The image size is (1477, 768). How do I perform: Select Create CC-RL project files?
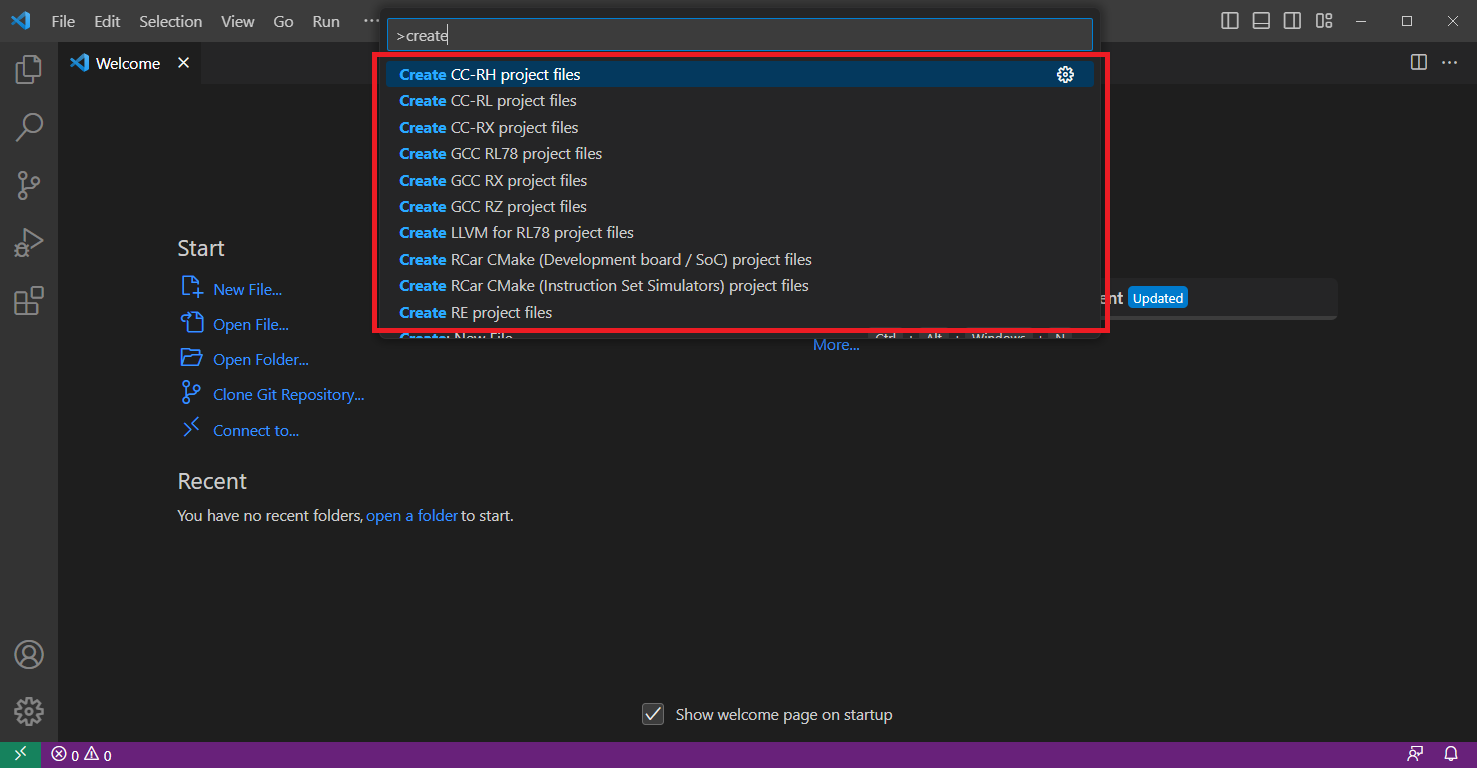(x=739, y=101)
